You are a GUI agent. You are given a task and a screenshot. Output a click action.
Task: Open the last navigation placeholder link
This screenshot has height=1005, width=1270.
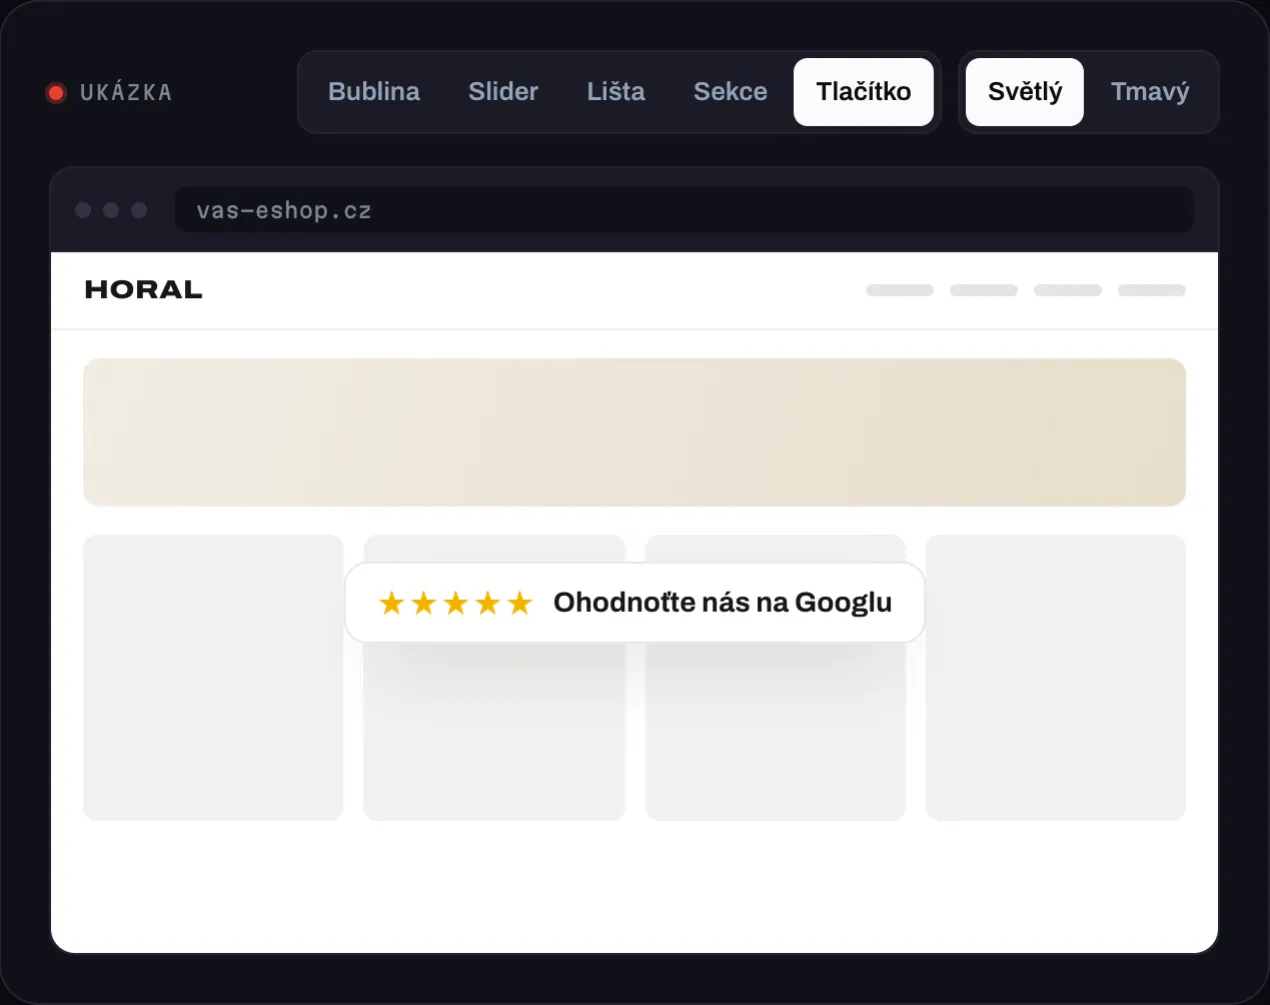tap(1152, 290)
